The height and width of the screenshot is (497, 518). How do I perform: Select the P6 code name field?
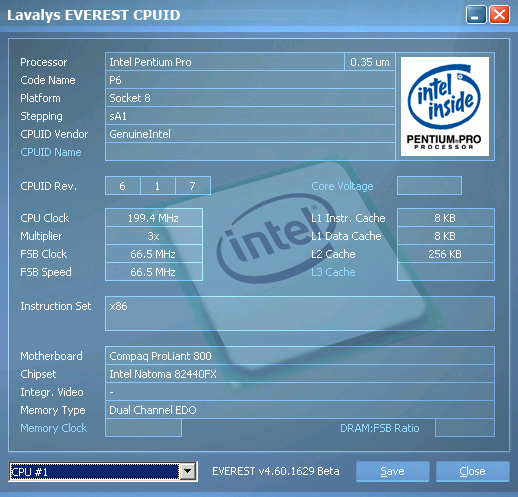pos(250,80)
